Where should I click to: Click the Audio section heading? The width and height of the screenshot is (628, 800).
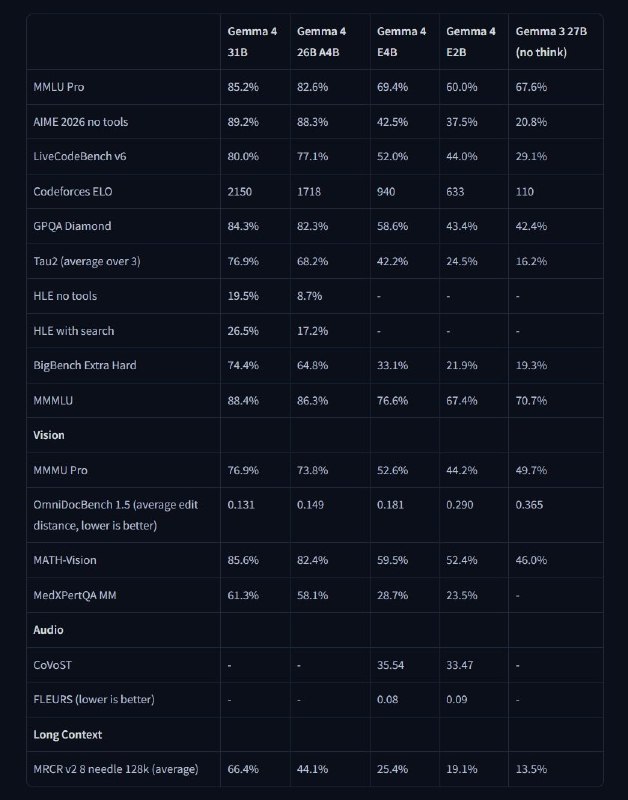coord(48,630)
